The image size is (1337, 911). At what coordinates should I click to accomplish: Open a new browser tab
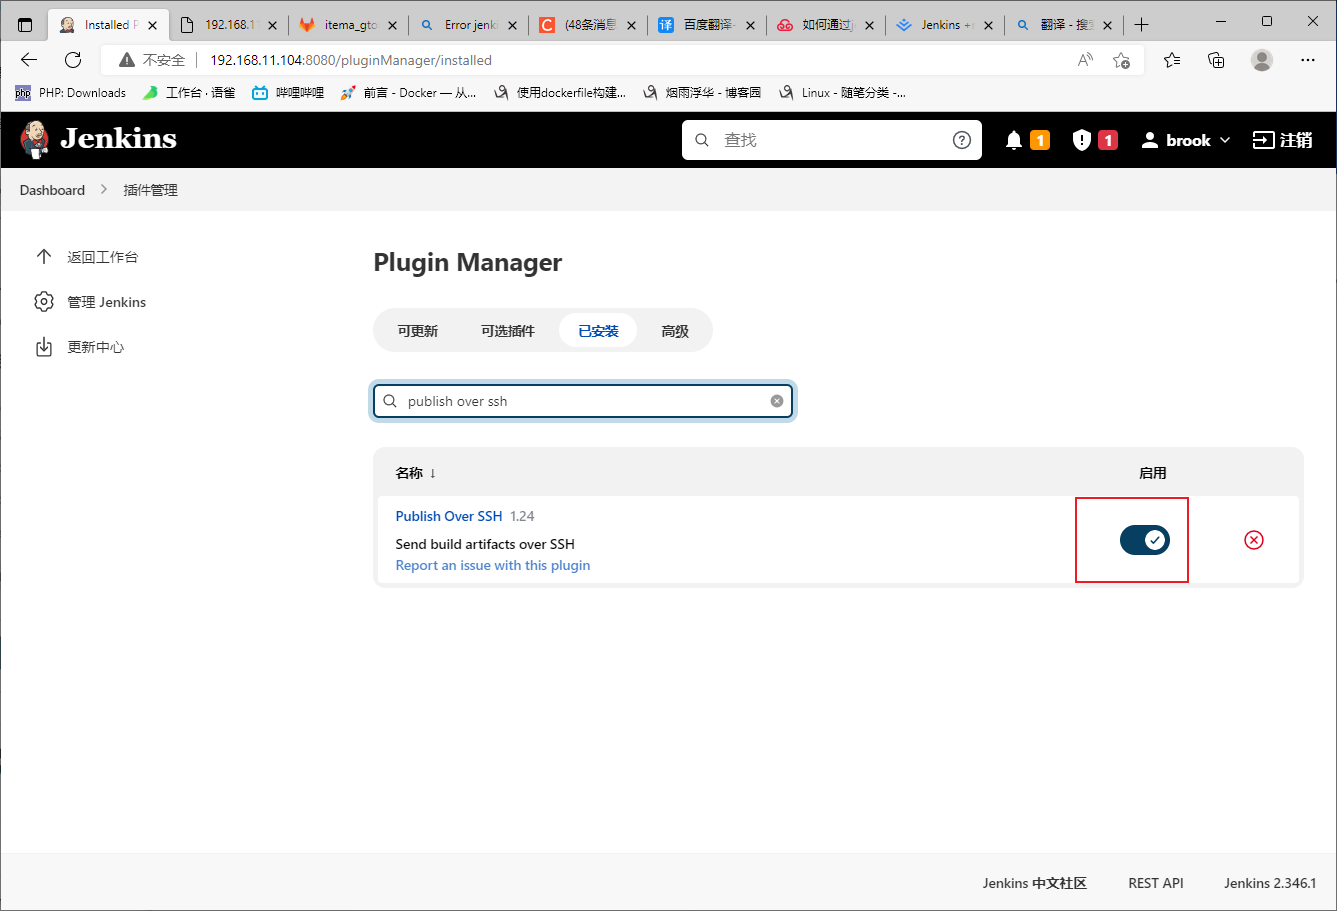1142,24
